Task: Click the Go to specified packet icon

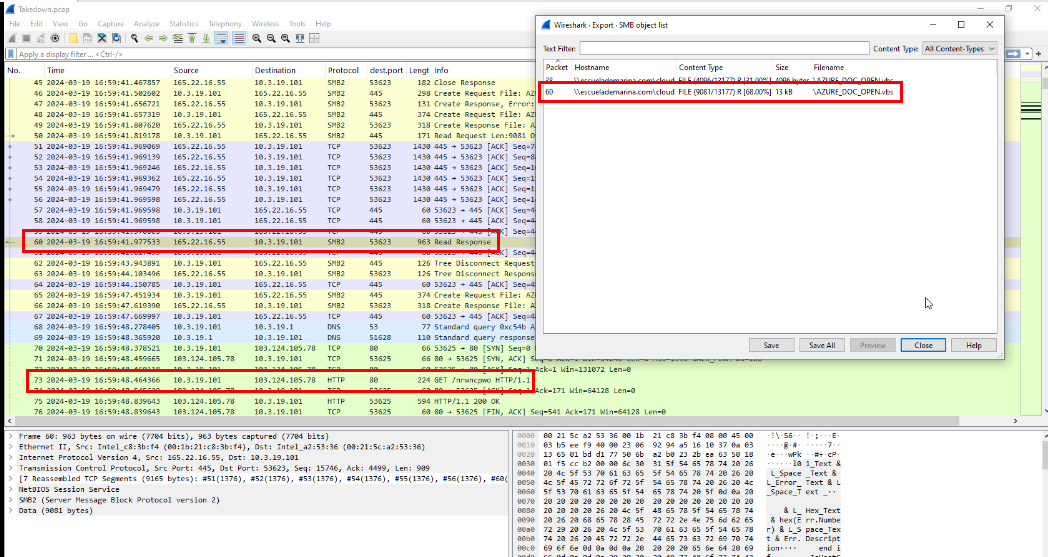Action: click(x=177, y=39)
